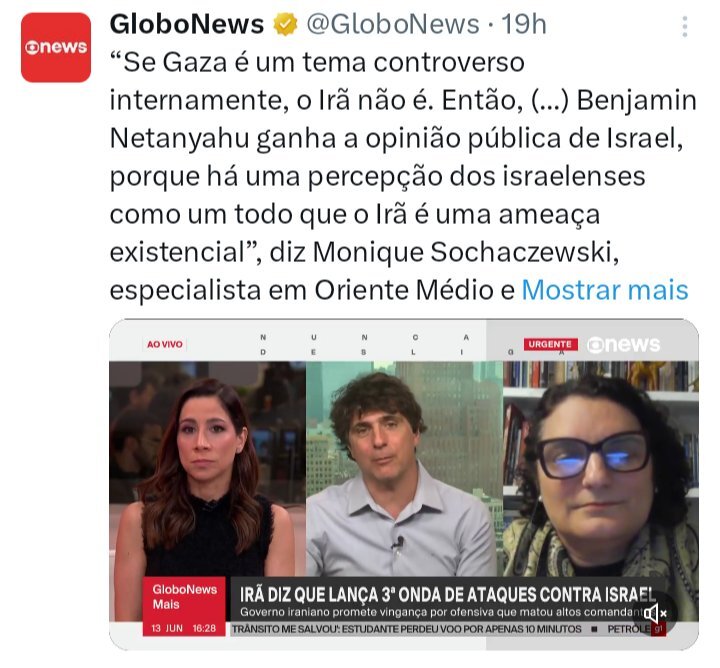Click the GloboNews logo watermark in video
The height and width of the screenshot is (668, 720).
pos(624,345)
